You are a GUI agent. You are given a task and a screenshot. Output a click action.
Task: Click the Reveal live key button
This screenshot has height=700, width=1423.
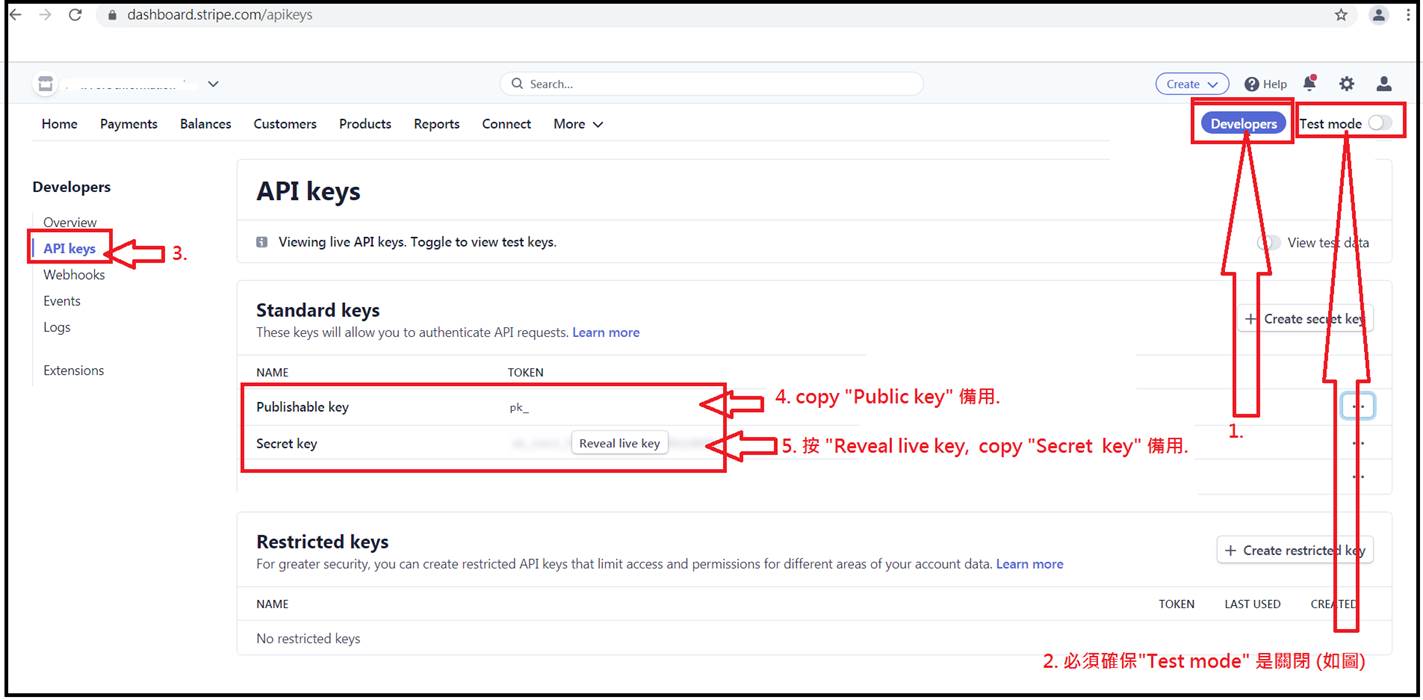(620, 443)
